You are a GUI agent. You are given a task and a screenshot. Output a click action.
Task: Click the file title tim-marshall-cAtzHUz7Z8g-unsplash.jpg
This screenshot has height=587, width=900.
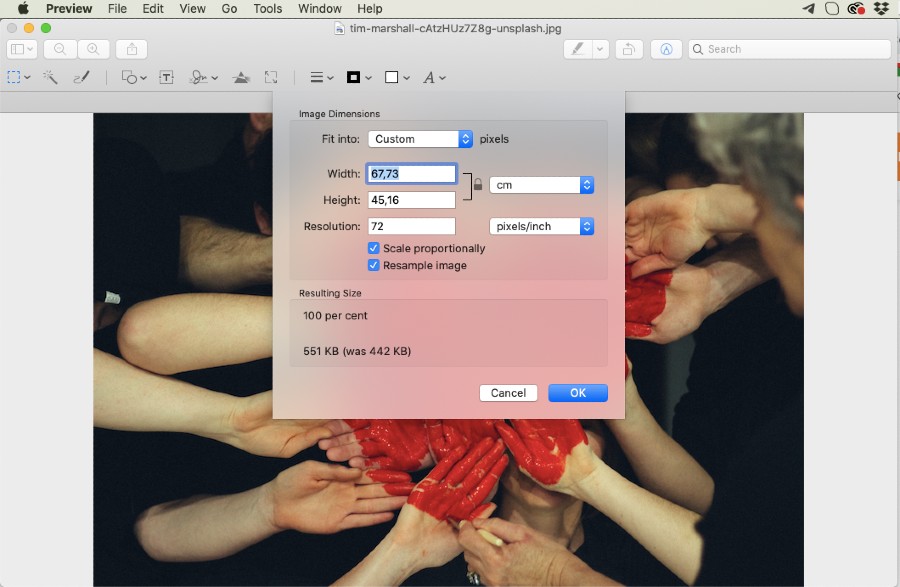pyautogui.click(x=456, y=28)
